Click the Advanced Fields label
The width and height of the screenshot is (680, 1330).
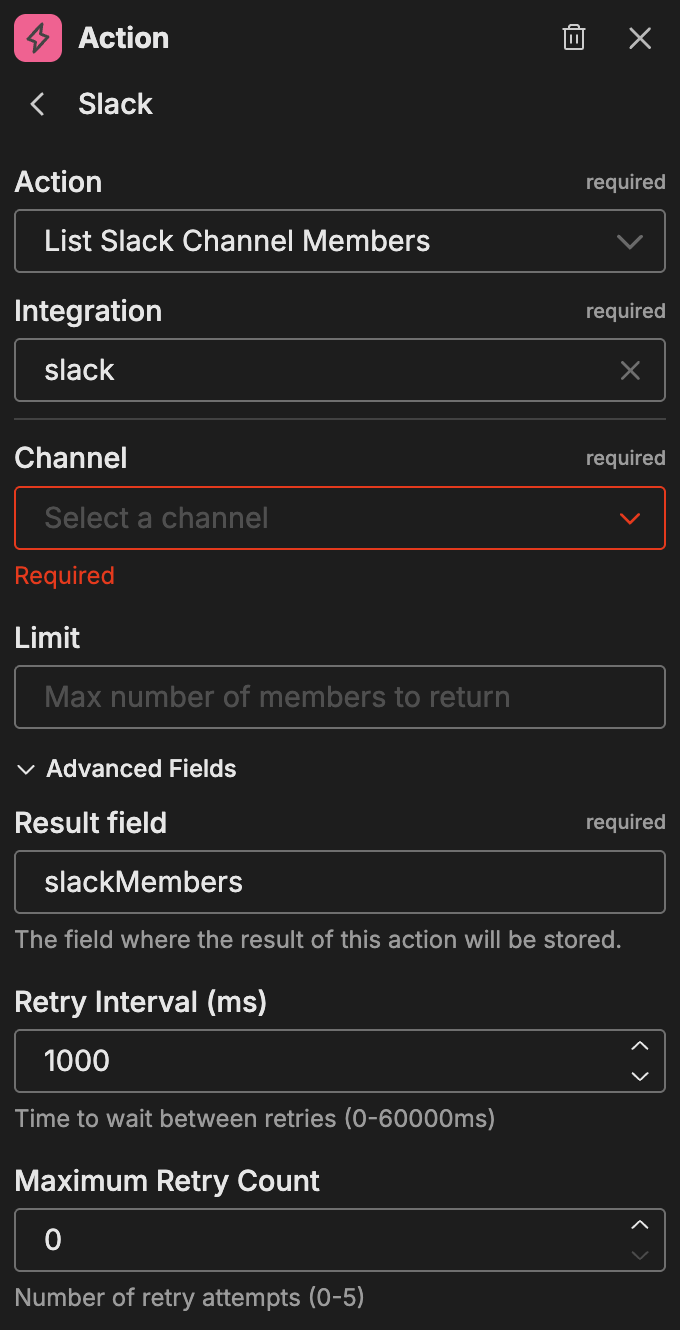pos(141,769)
